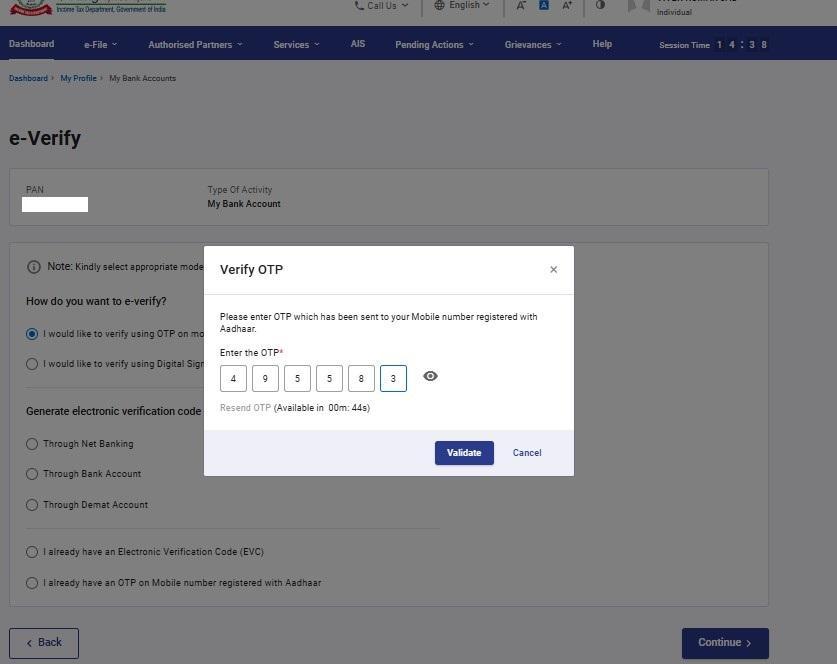
Task: Click the first OTP digit box
Action: pyautogui.click(x=233, y=379)
